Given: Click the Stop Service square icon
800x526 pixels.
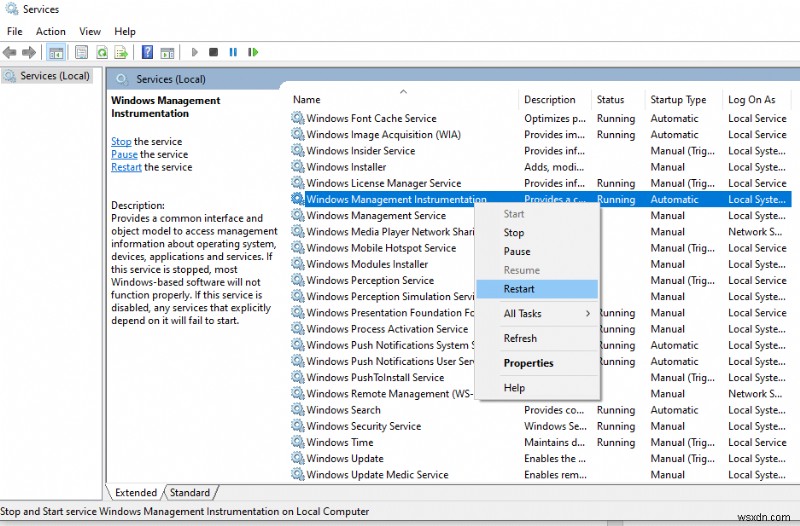Looking at the screenshot, I should pyautogui.click(x=214, y=52).
